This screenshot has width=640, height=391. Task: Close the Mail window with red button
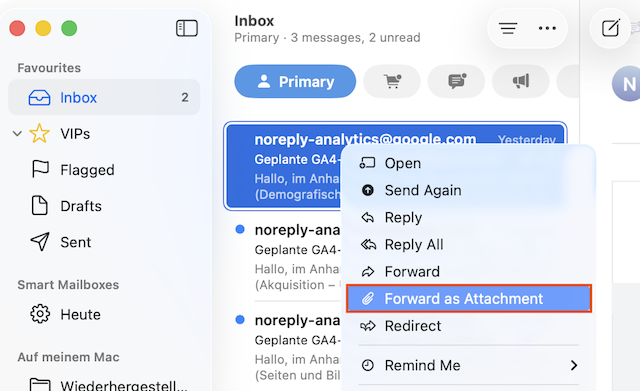pos(17,29)
